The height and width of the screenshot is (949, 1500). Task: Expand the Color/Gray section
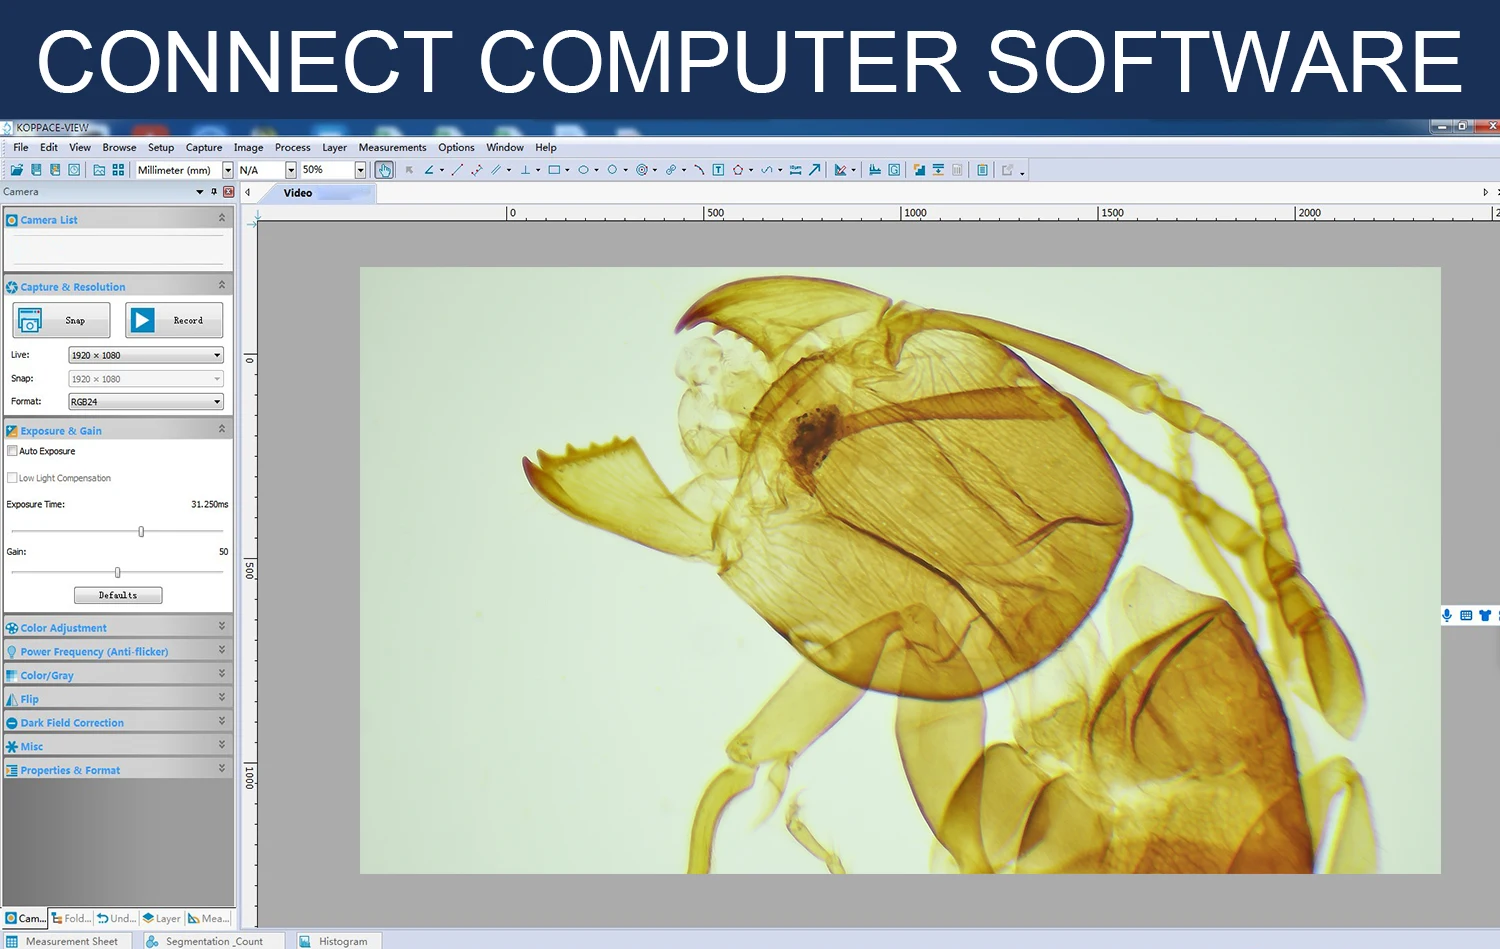(x=118, y=675)
